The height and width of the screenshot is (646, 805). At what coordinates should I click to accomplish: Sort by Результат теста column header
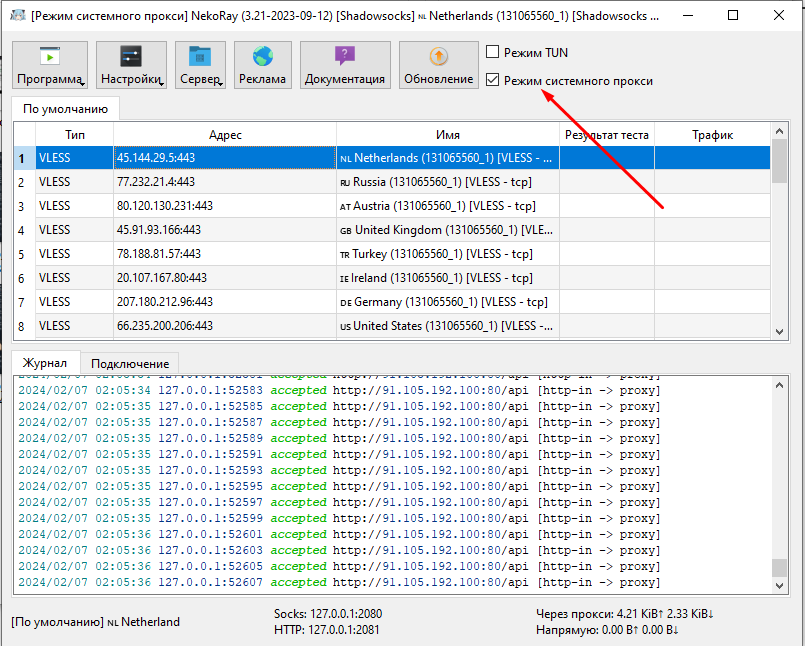point(606,135)
